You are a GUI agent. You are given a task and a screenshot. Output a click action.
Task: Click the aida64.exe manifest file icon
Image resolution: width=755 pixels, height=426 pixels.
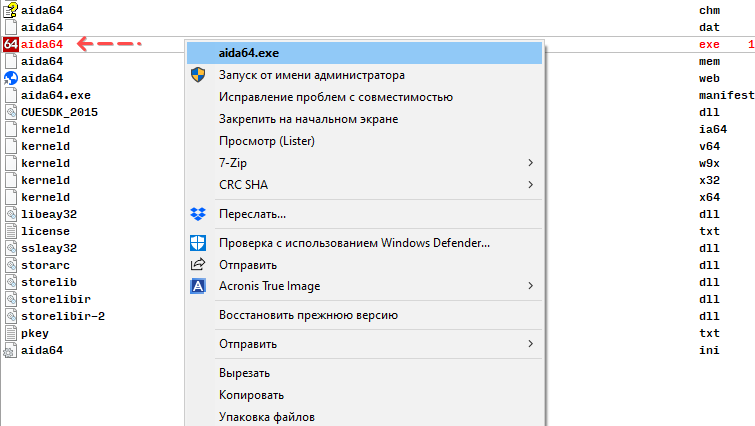pos(11,95)
